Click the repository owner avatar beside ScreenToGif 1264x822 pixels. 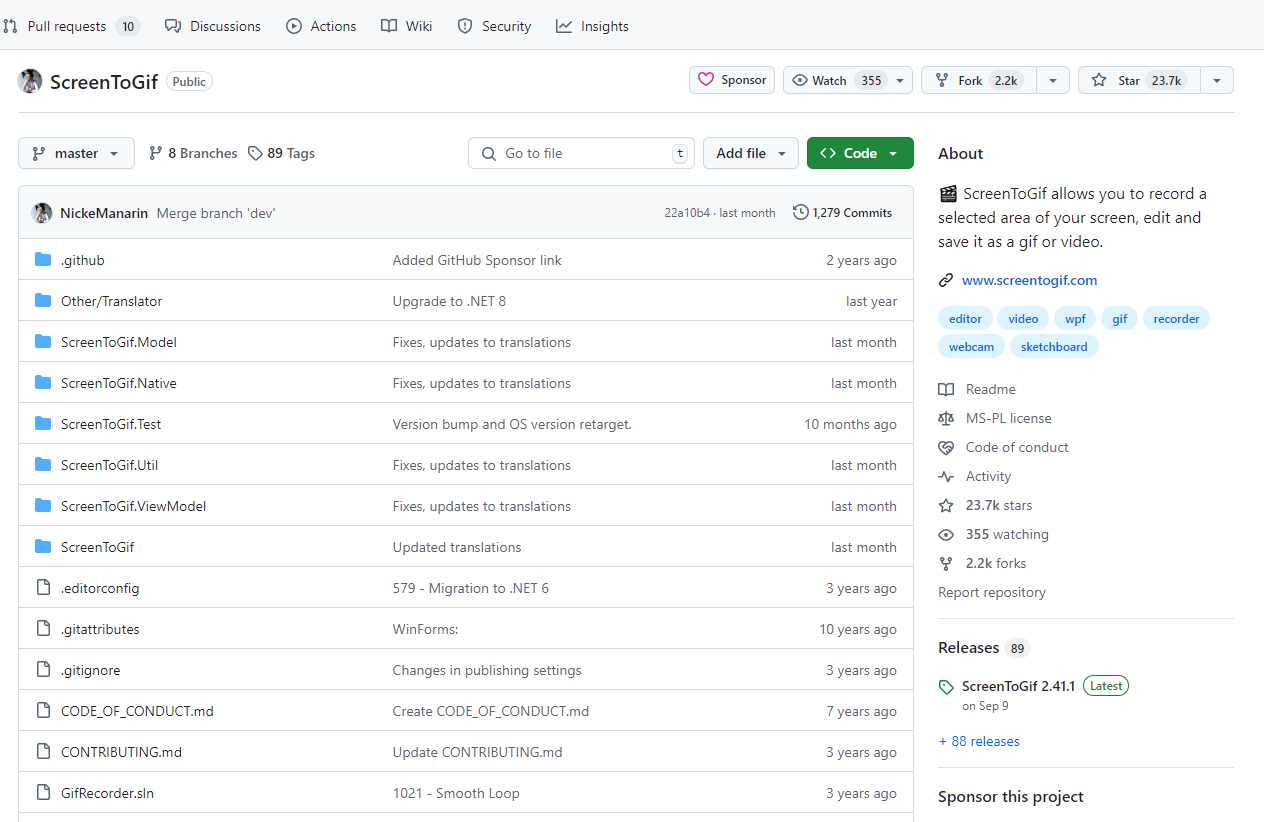point(30,81)
